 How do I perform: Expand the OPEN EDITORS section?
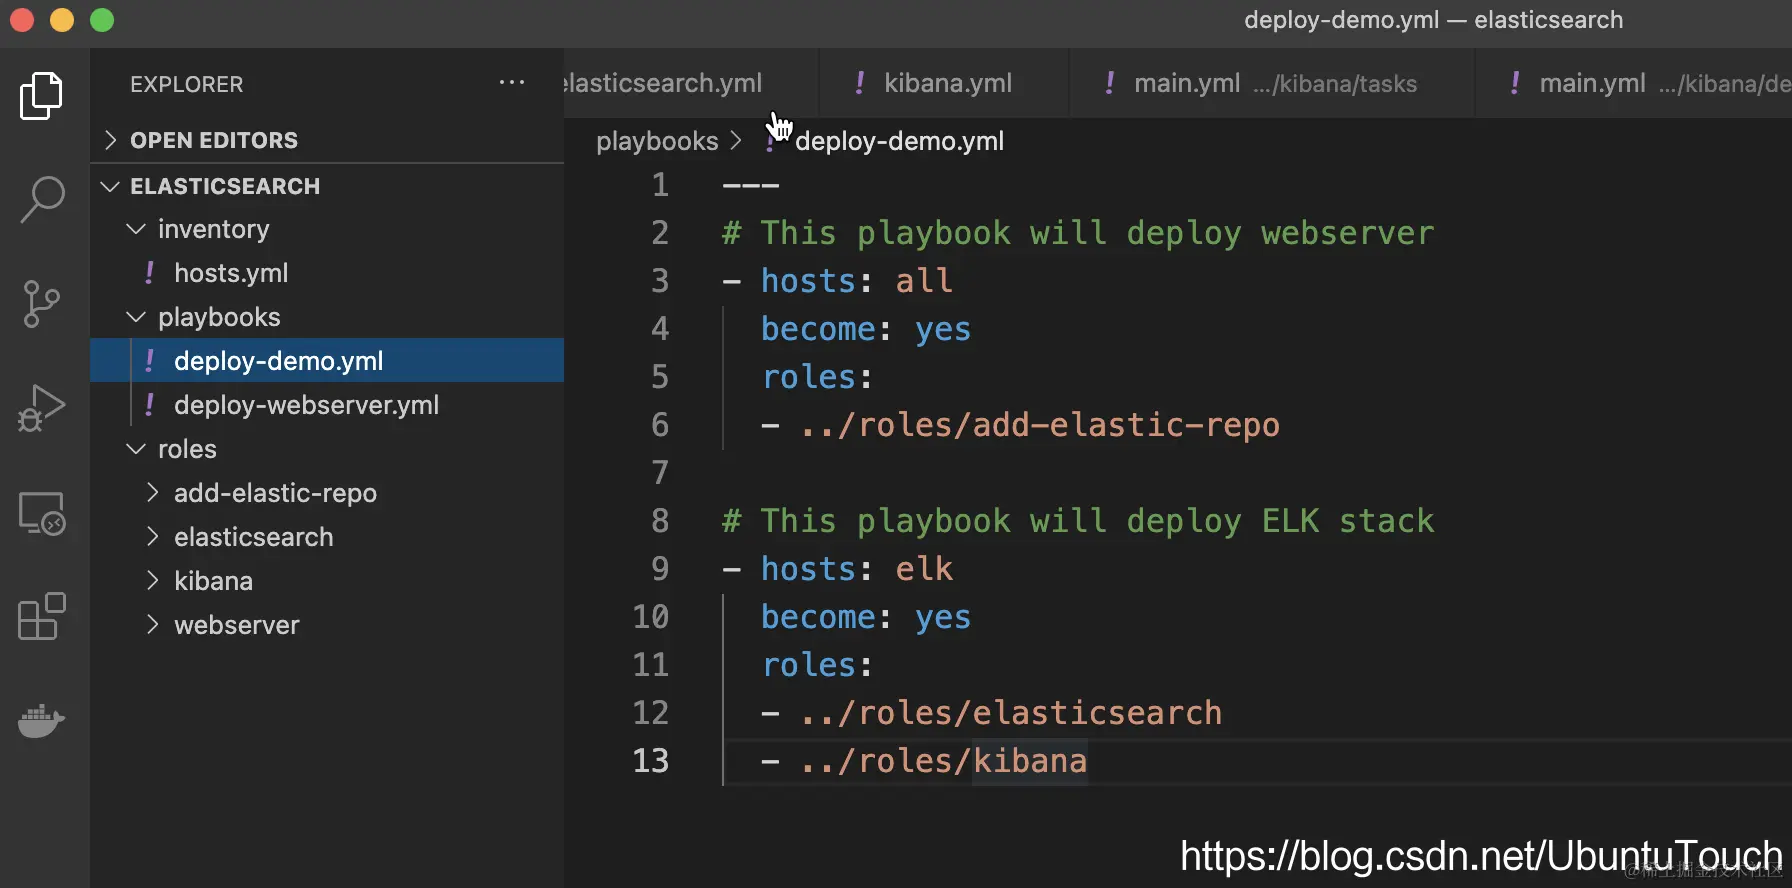point(327,140)
